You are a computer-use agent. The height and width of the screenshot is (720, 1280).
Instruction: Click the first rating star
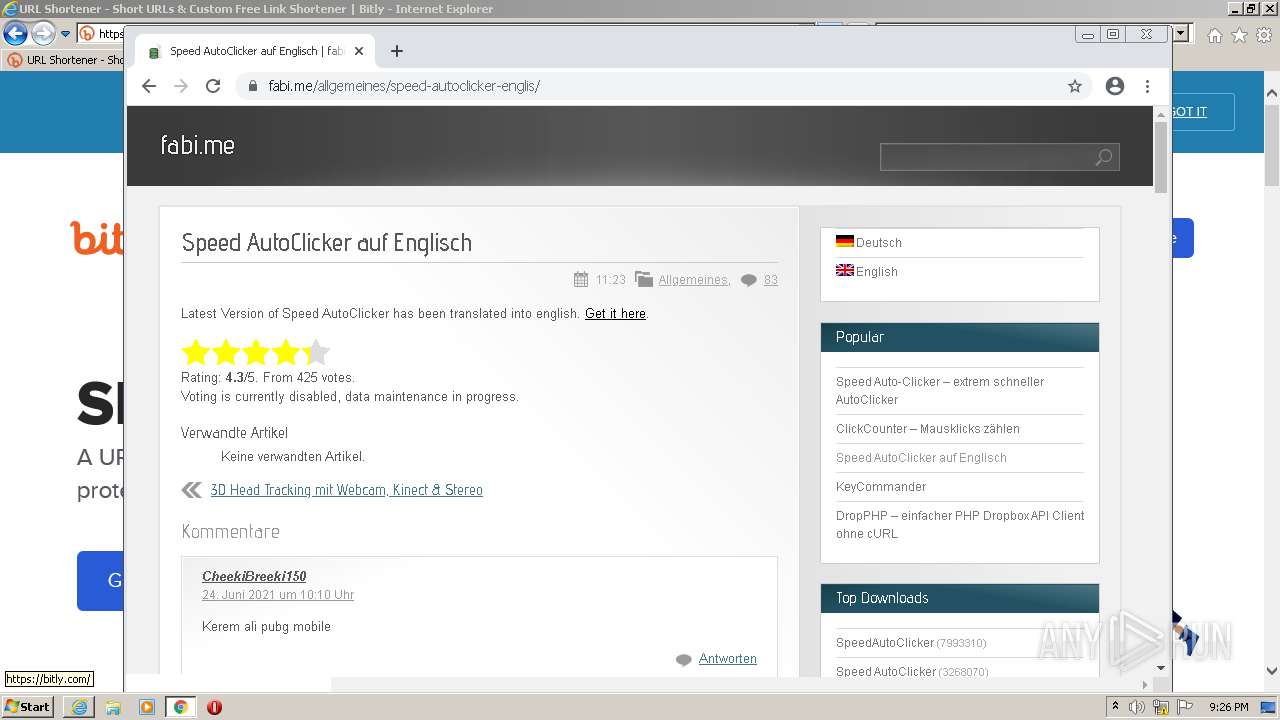coord(196,352)
